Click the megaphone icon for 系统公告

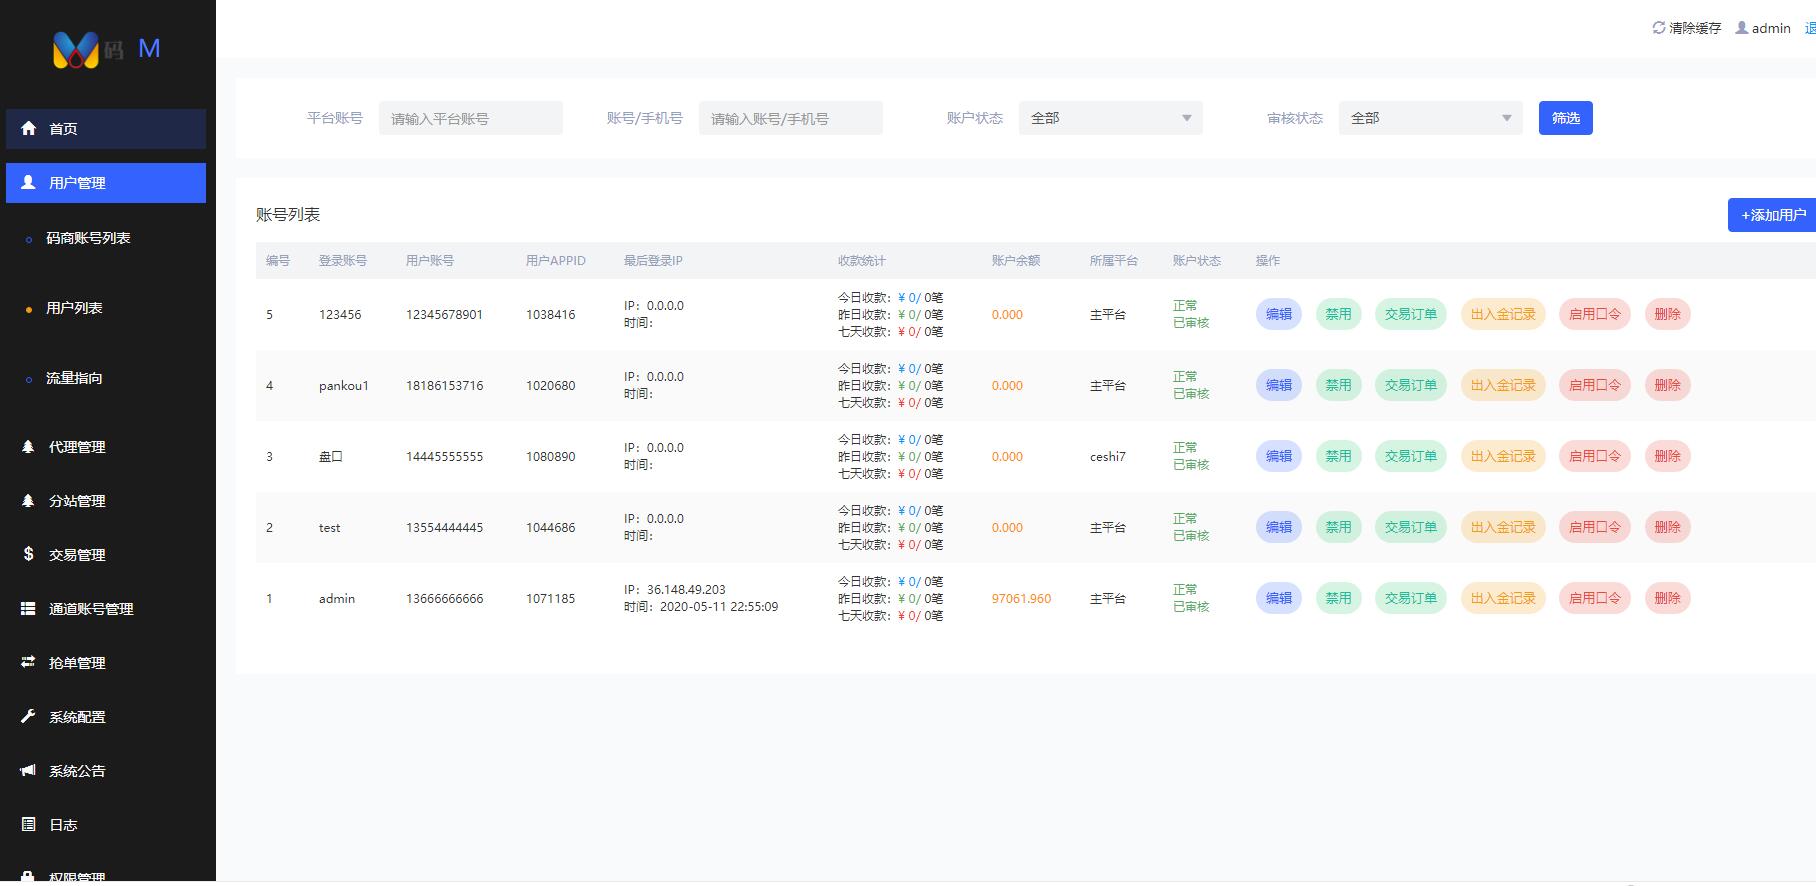(29, 770)
